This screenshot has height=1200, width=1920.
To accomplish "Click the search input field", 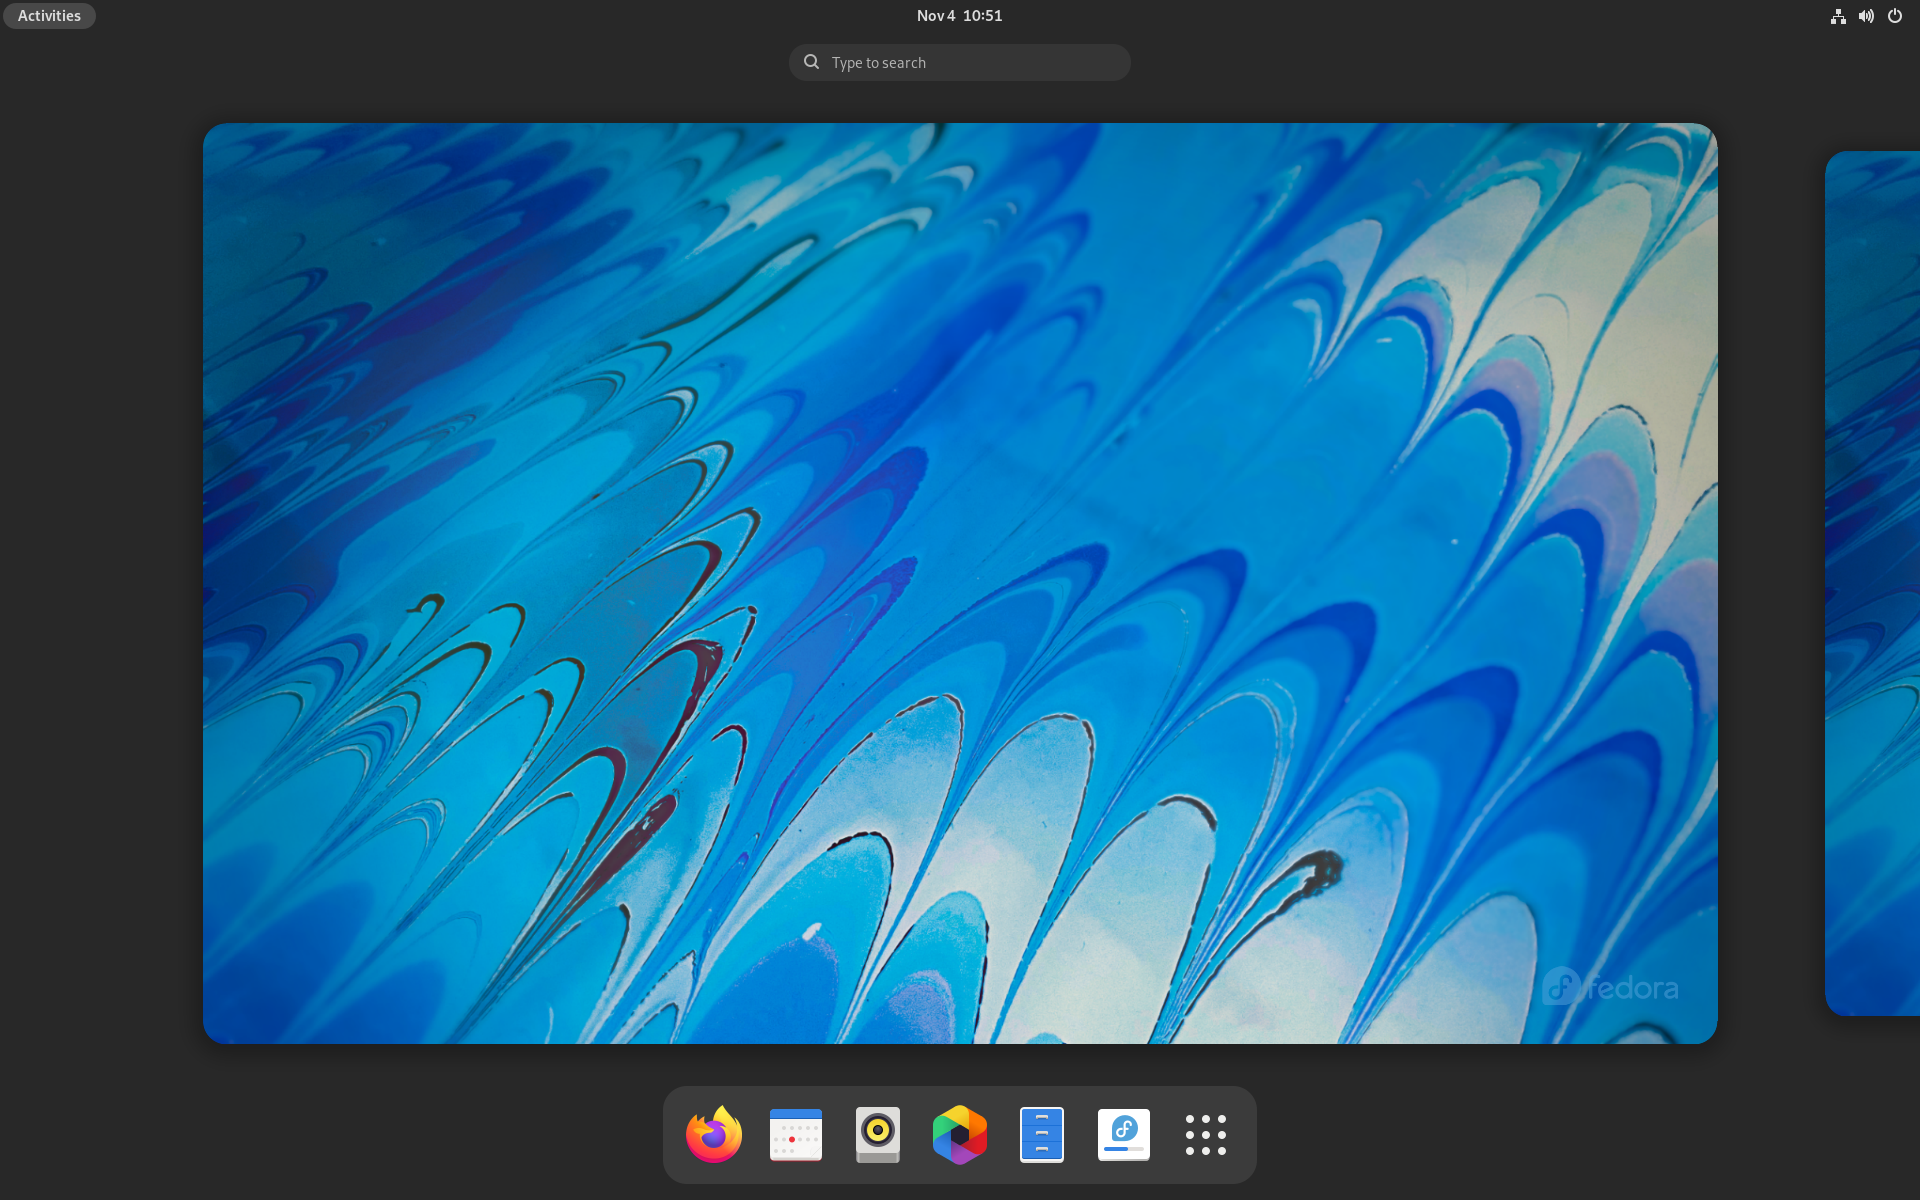I will click(959, 62).
